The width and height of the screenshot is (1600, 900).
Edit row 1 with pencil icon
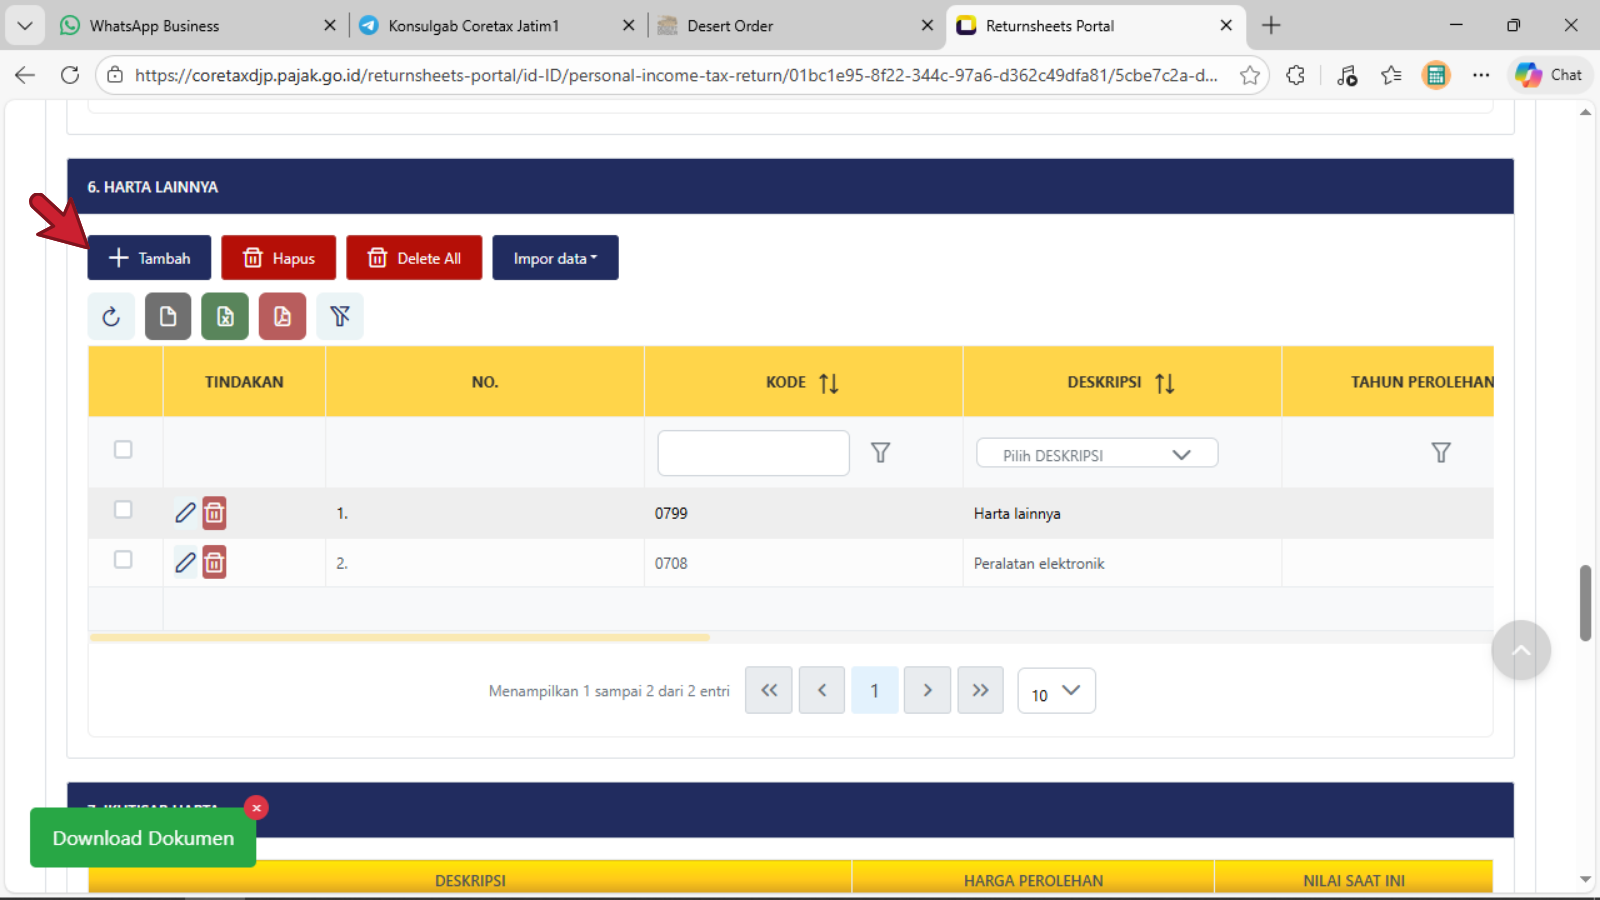click(185, 513)
